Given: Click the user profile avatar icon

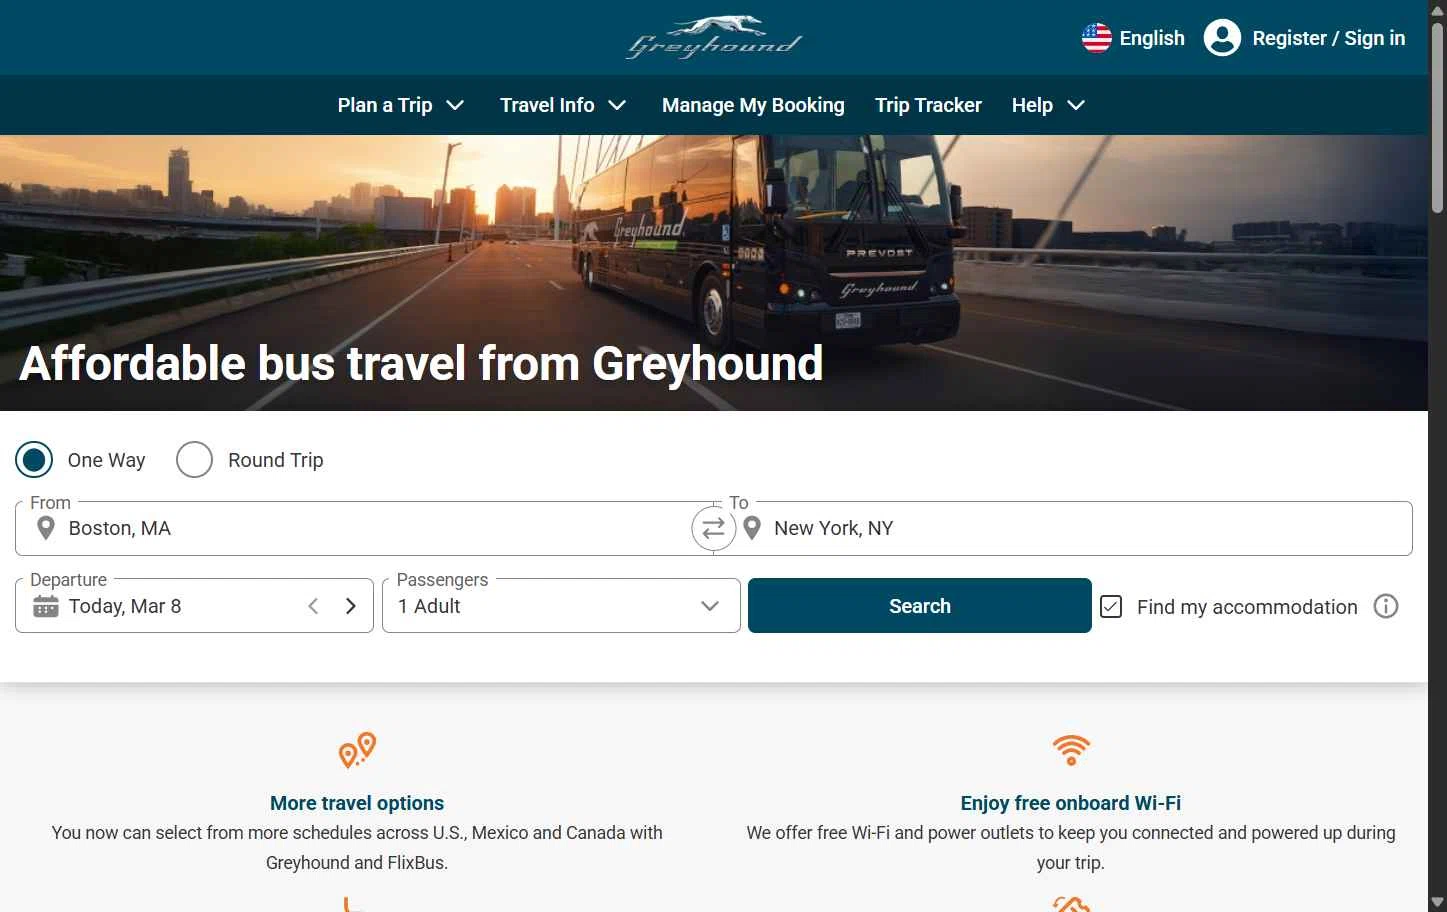Looking at the screenshot, I should (1222, 38).
